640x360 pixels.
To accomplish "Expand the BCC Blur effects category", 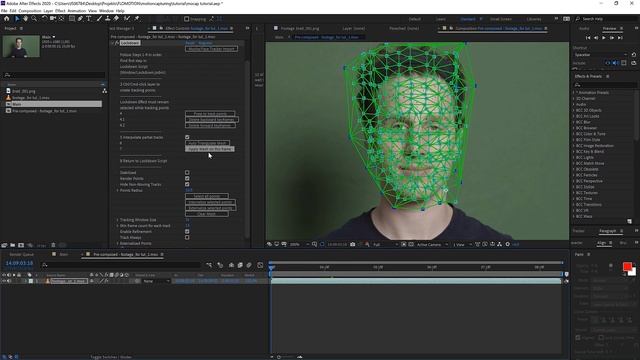I will [x=573, y=122].
